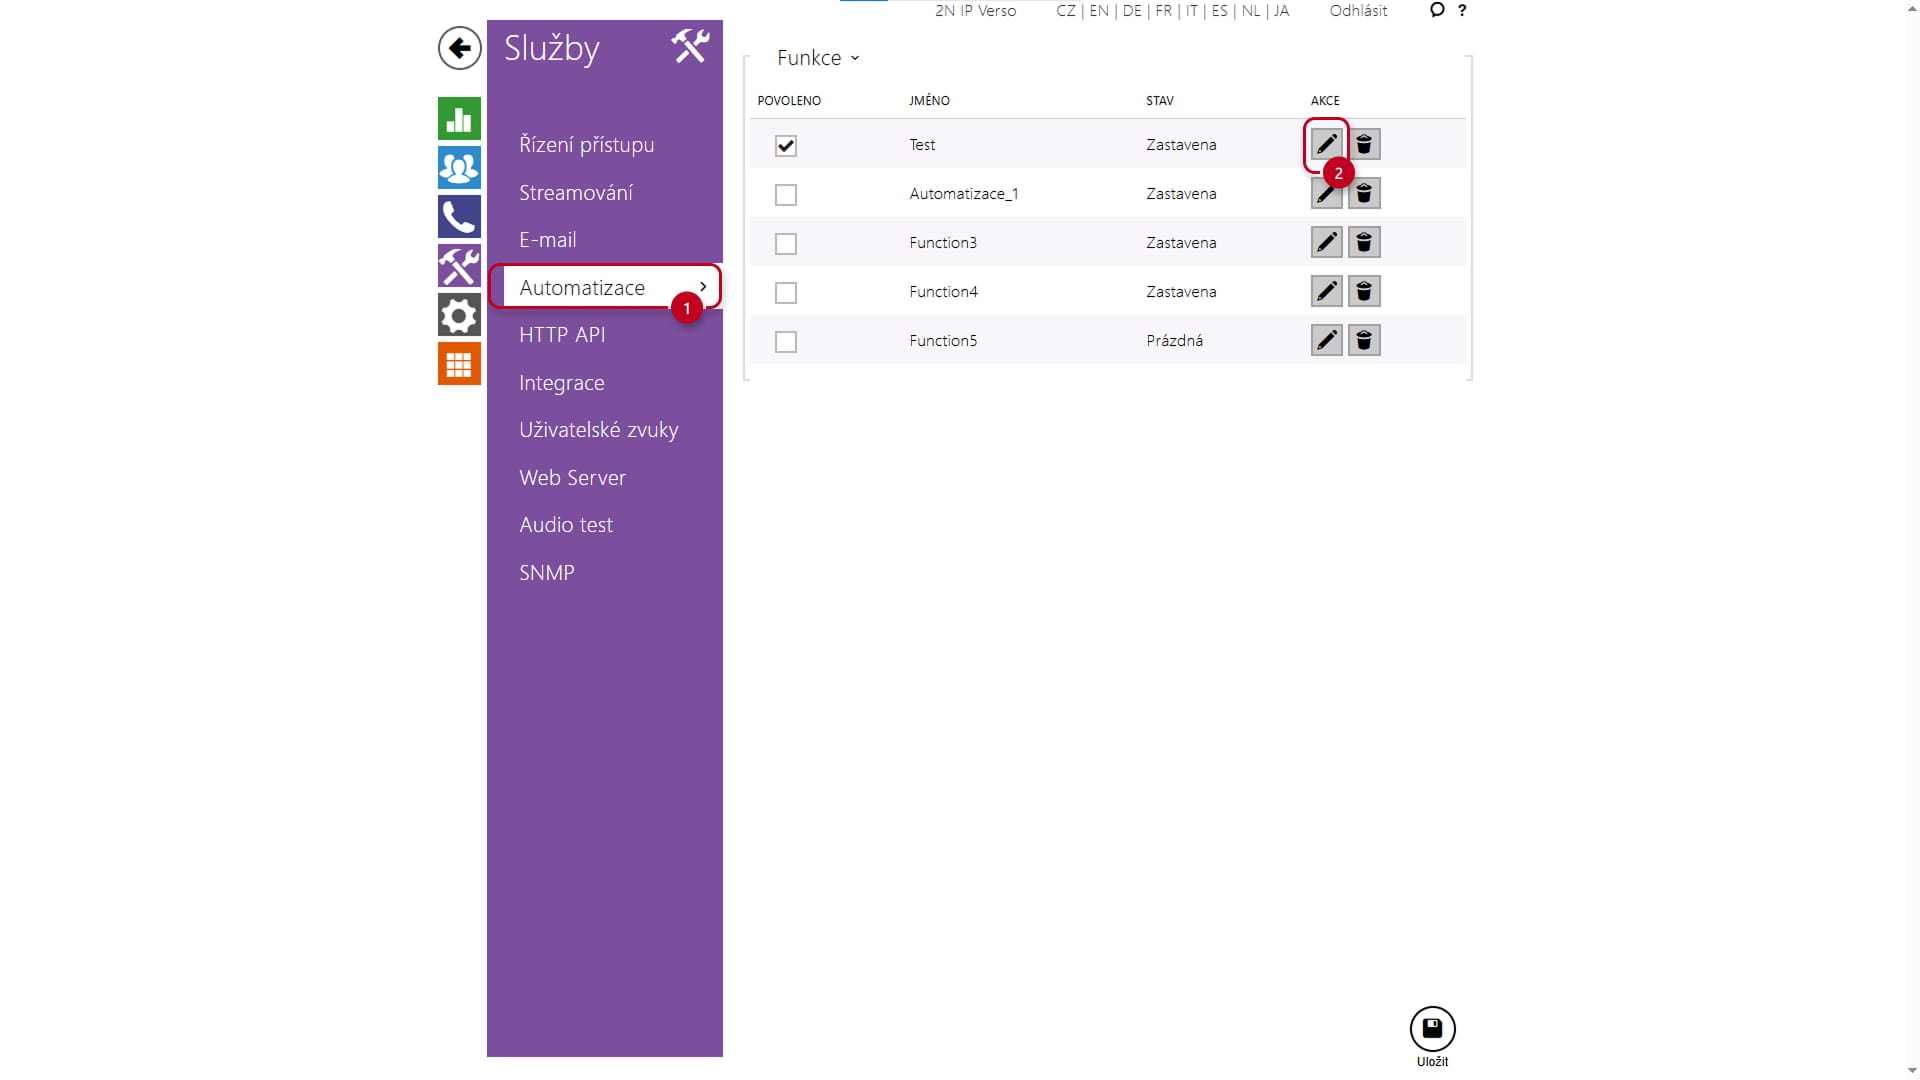
Task: Click the 2N IP Verso title
Action: click(x=975, y=11)
